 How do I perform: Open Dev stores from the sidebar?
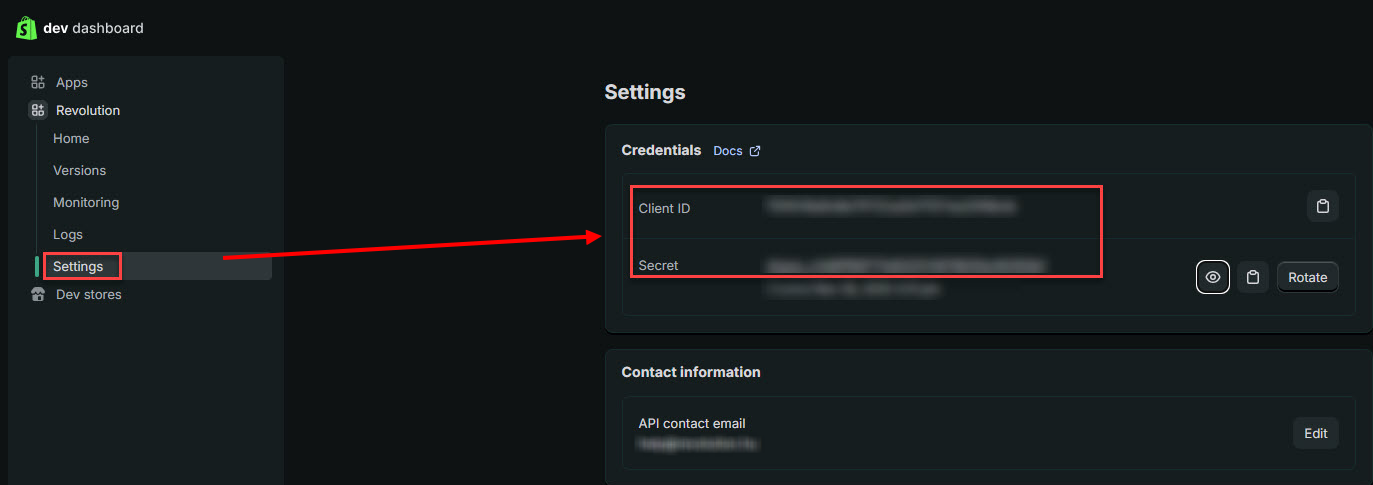88,294
